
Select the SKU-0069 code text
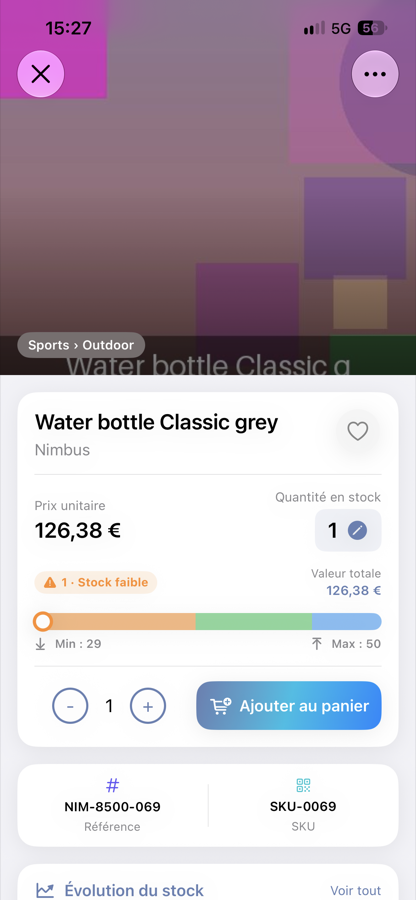[303, 807]
